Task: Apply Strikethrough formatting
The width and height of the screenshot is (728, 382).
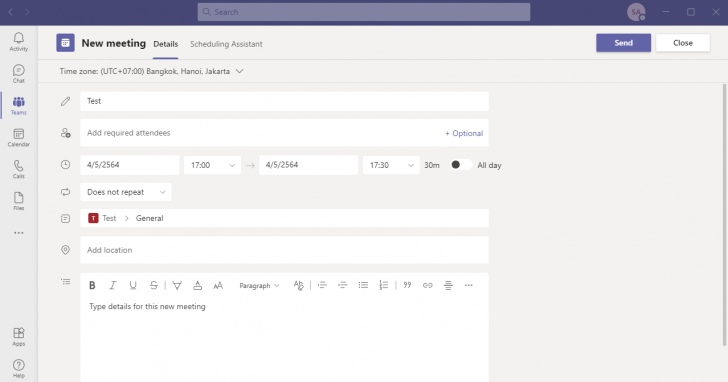Action: (x=153, y=285)
